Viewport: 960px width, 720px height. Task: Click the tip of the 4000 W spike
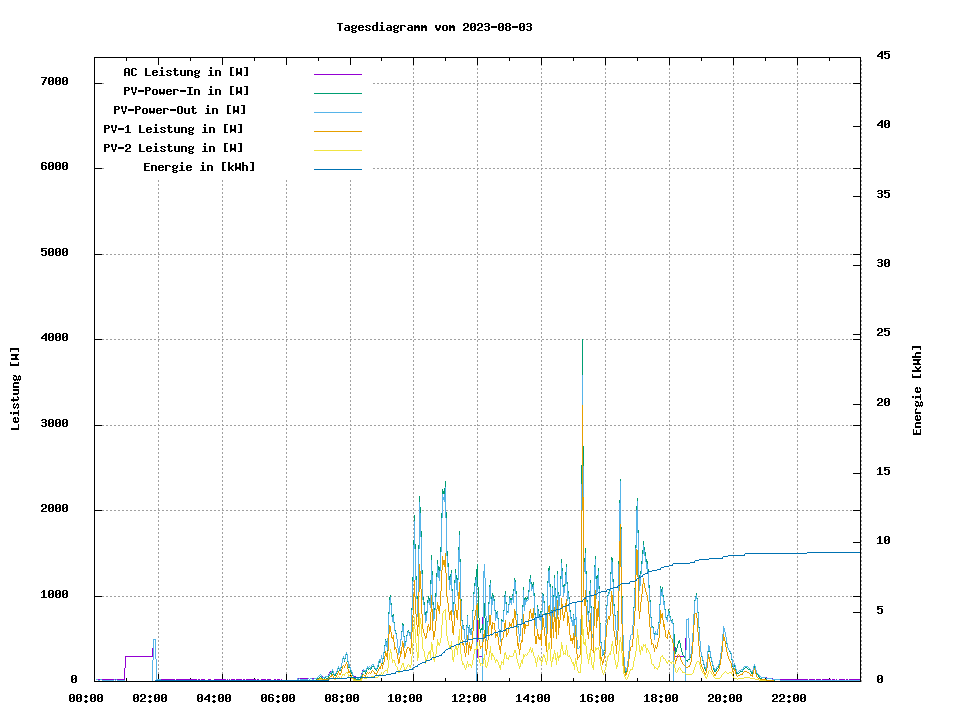[582, 341]
